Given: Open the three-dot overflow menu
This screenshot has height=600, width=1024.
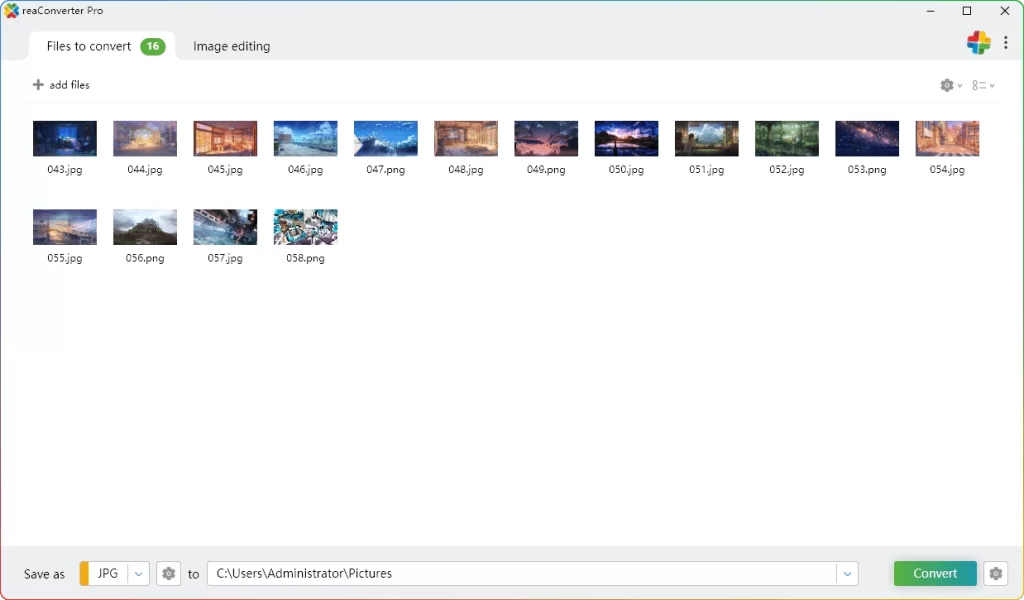Looking at the screenshot, I should [x=1006, y=43].
